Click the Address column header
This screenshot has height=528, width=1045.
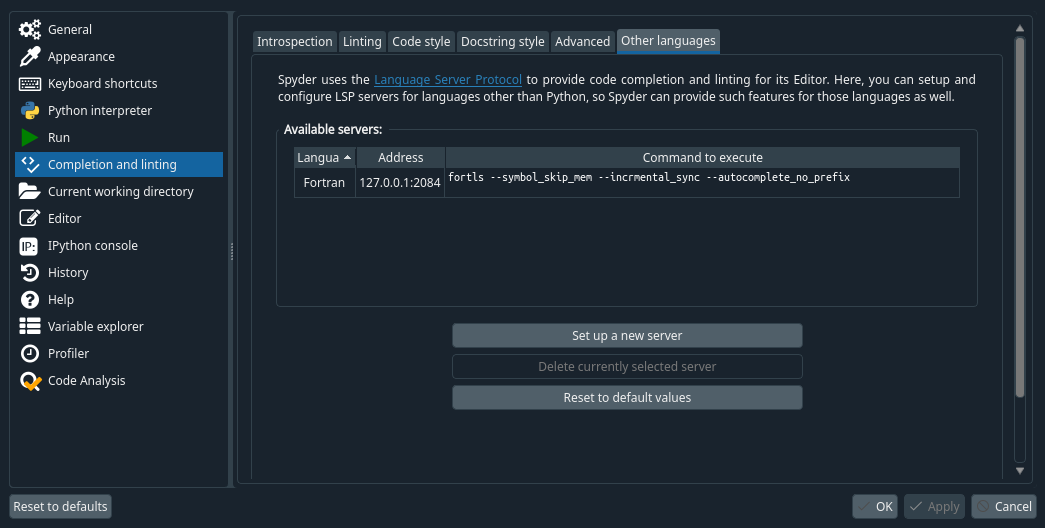click(401, 157)
